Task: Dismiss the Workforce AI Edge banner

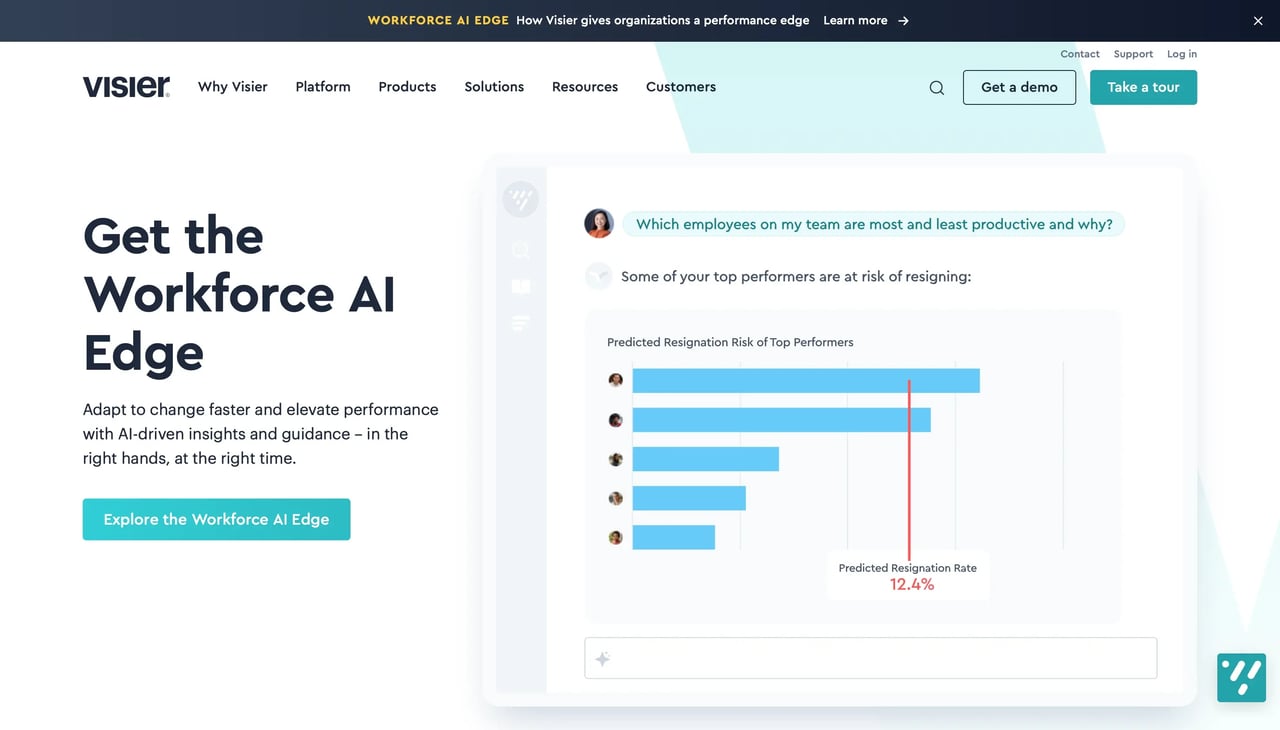Action: [1258, 21]
